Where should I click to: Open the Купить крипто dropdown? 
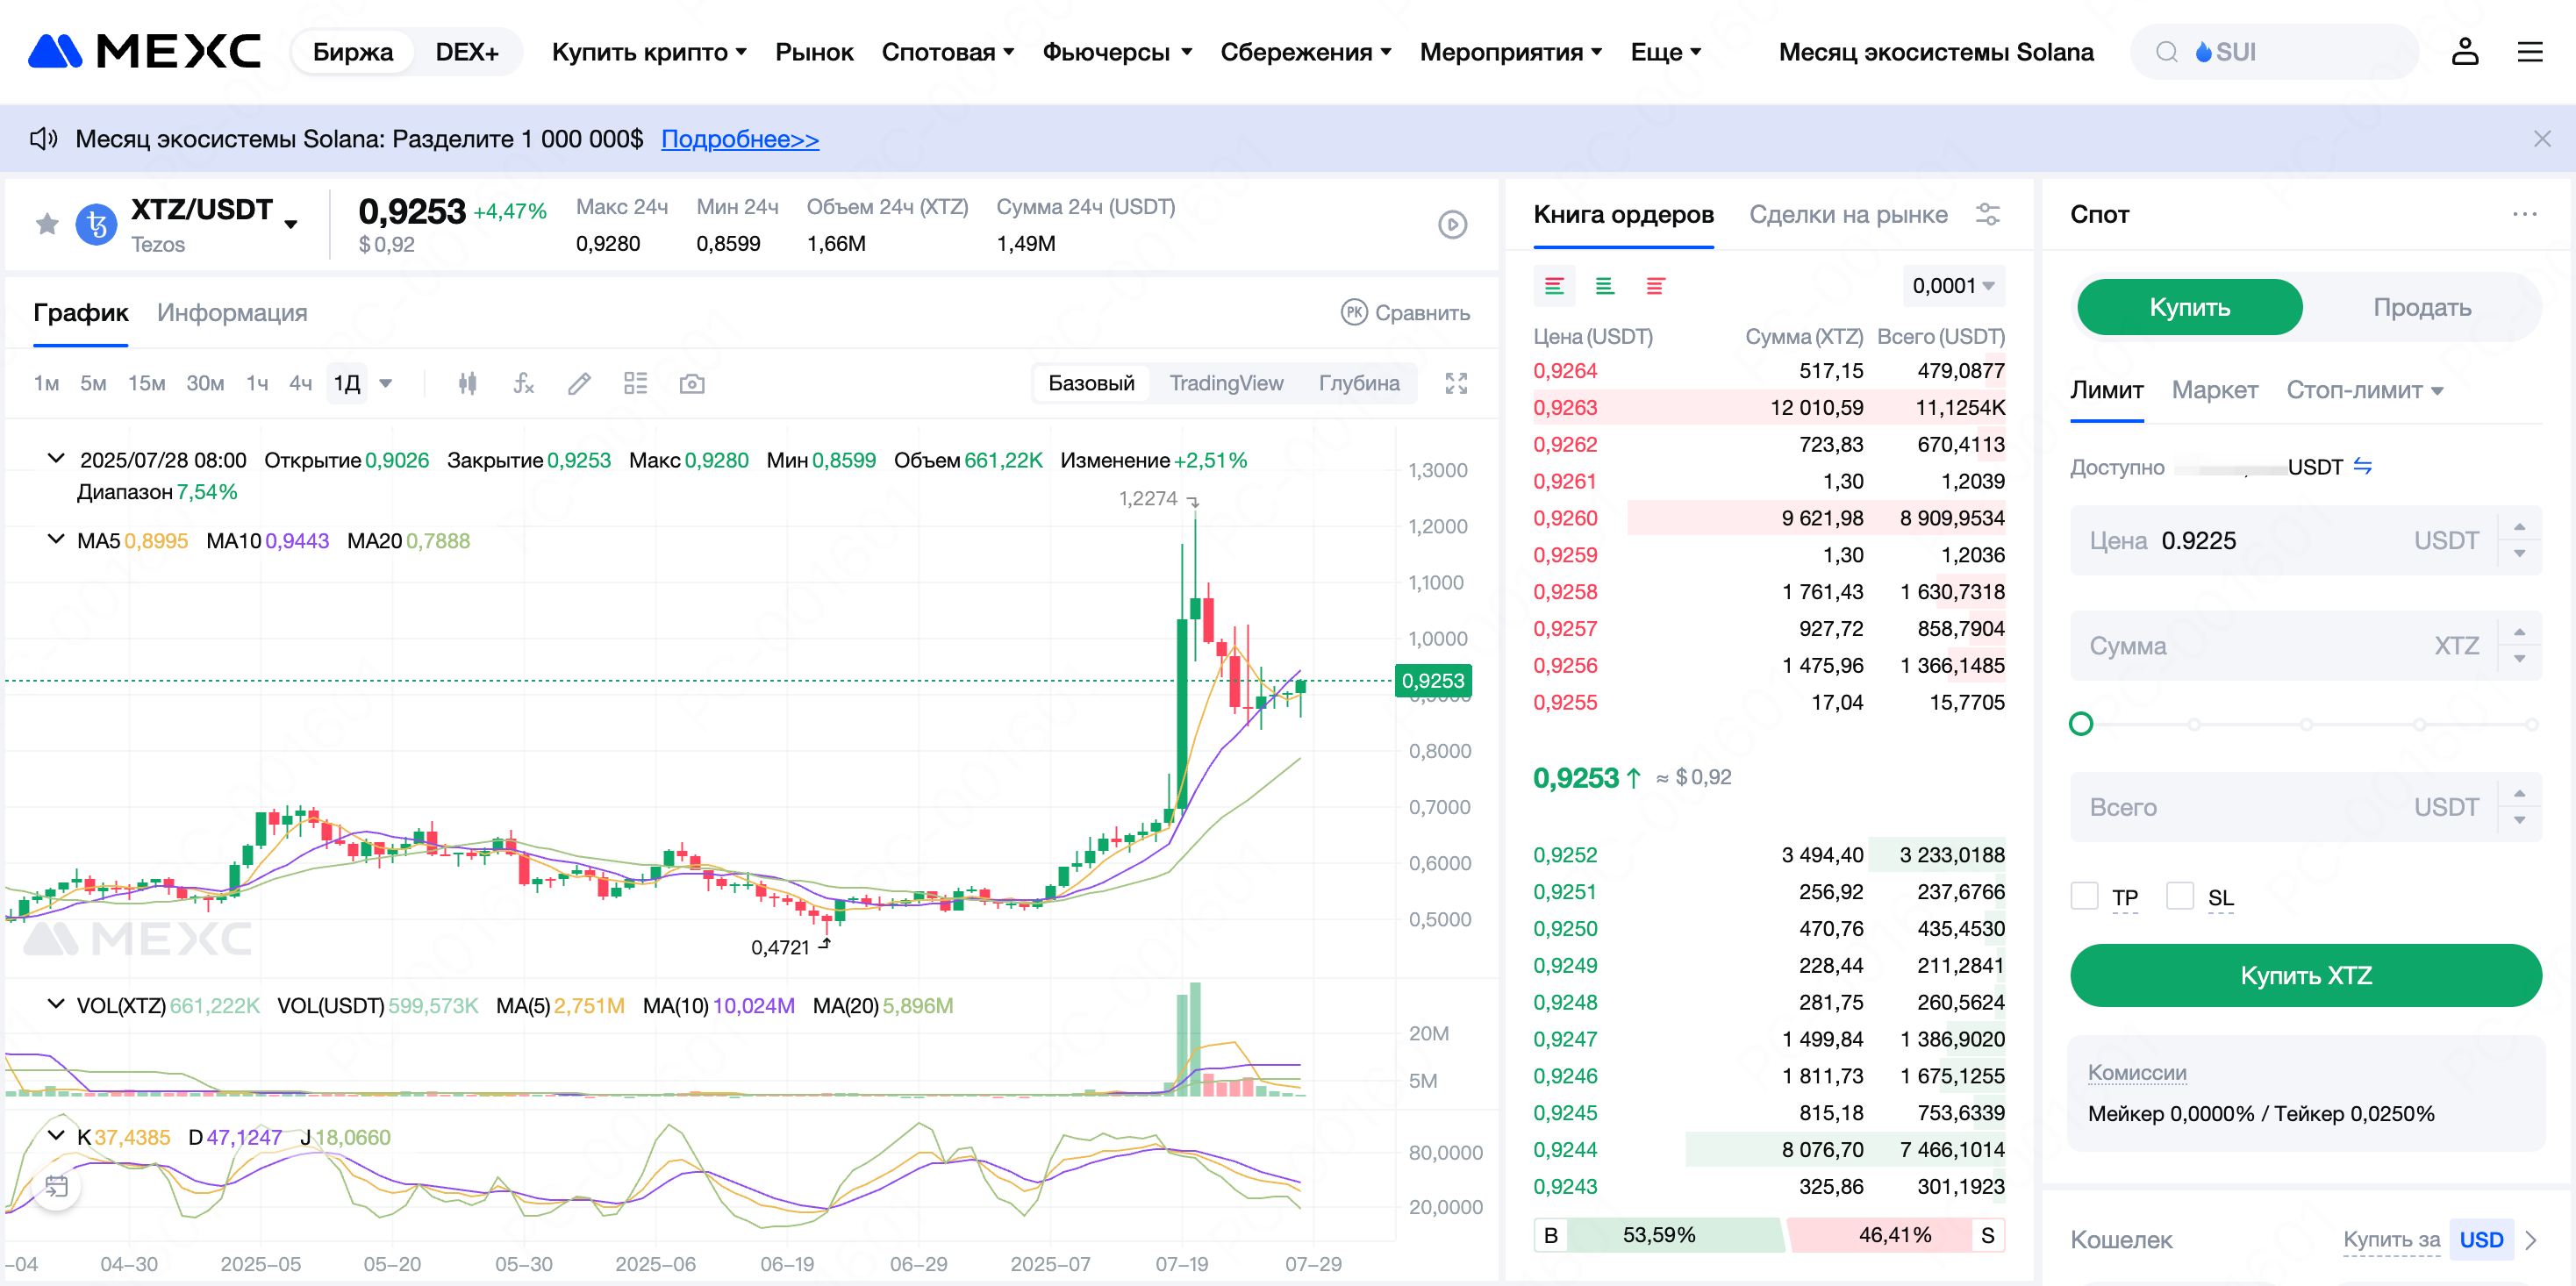[x=649, y=52]
